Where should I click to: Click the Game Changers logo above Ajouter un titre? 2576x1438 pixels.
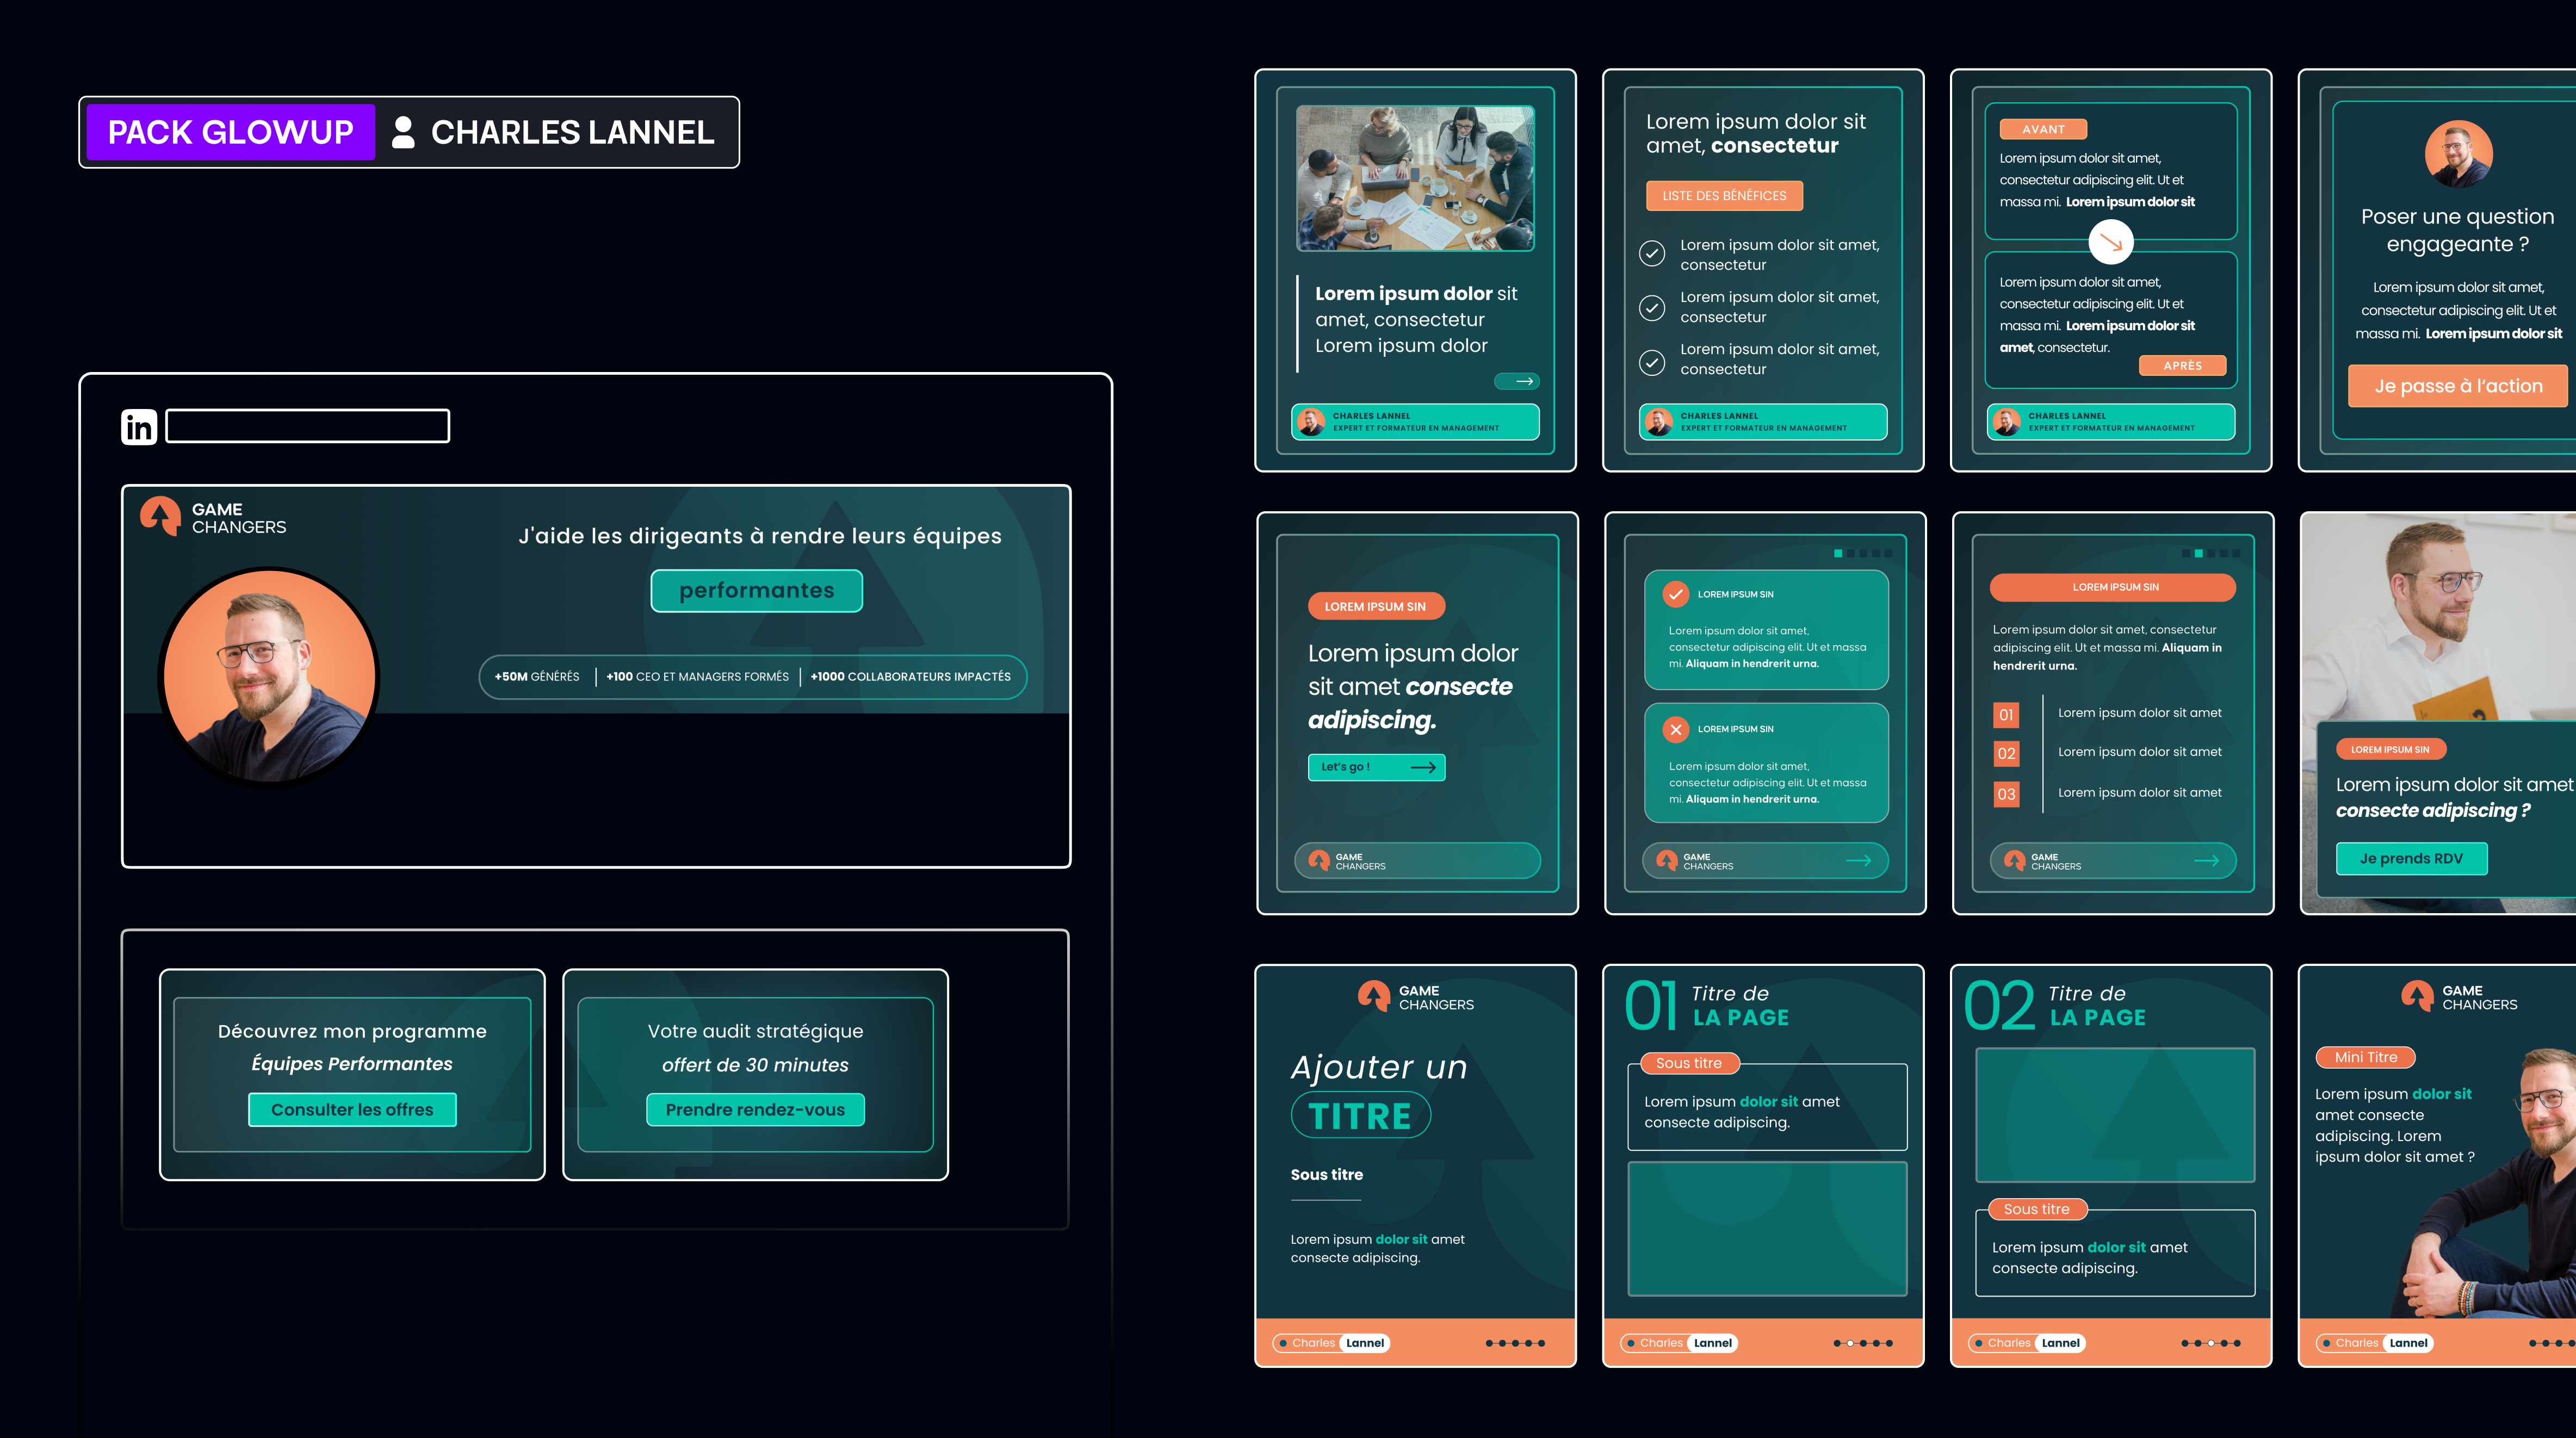1374,995
